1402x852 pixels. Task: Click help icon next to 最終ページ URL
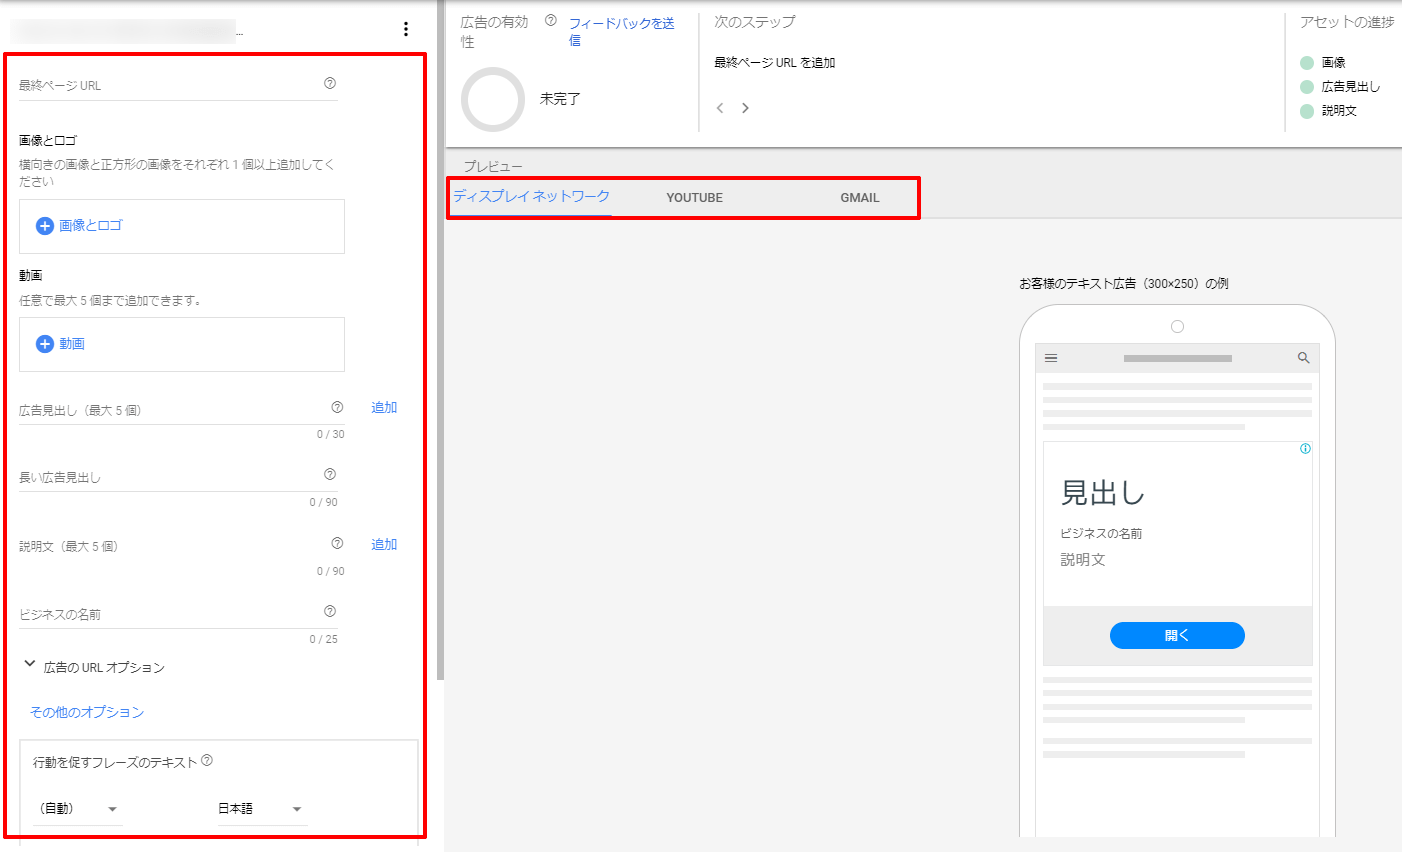coord(330,84)
